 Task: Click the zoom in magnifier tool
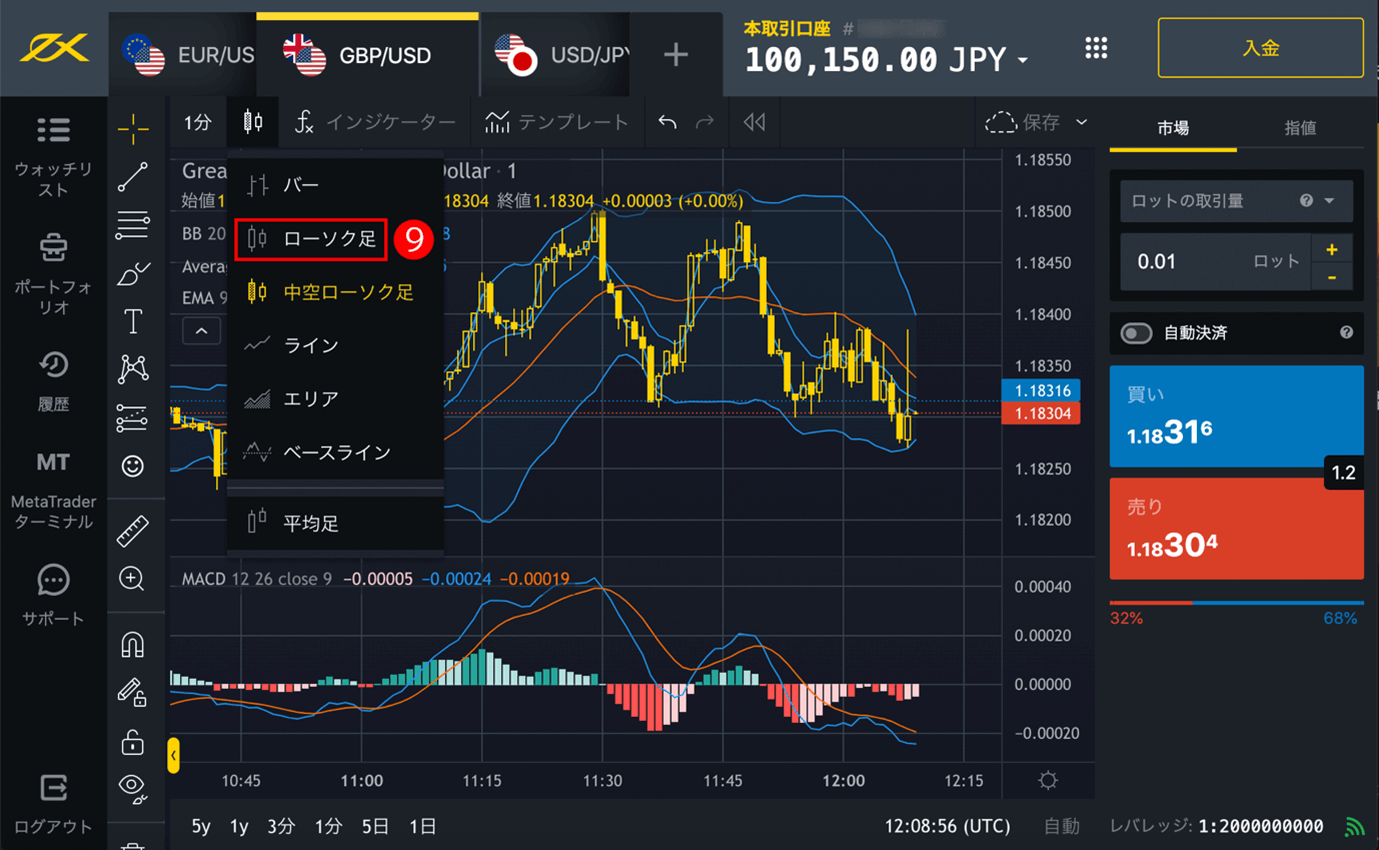(x=132, y=579)
